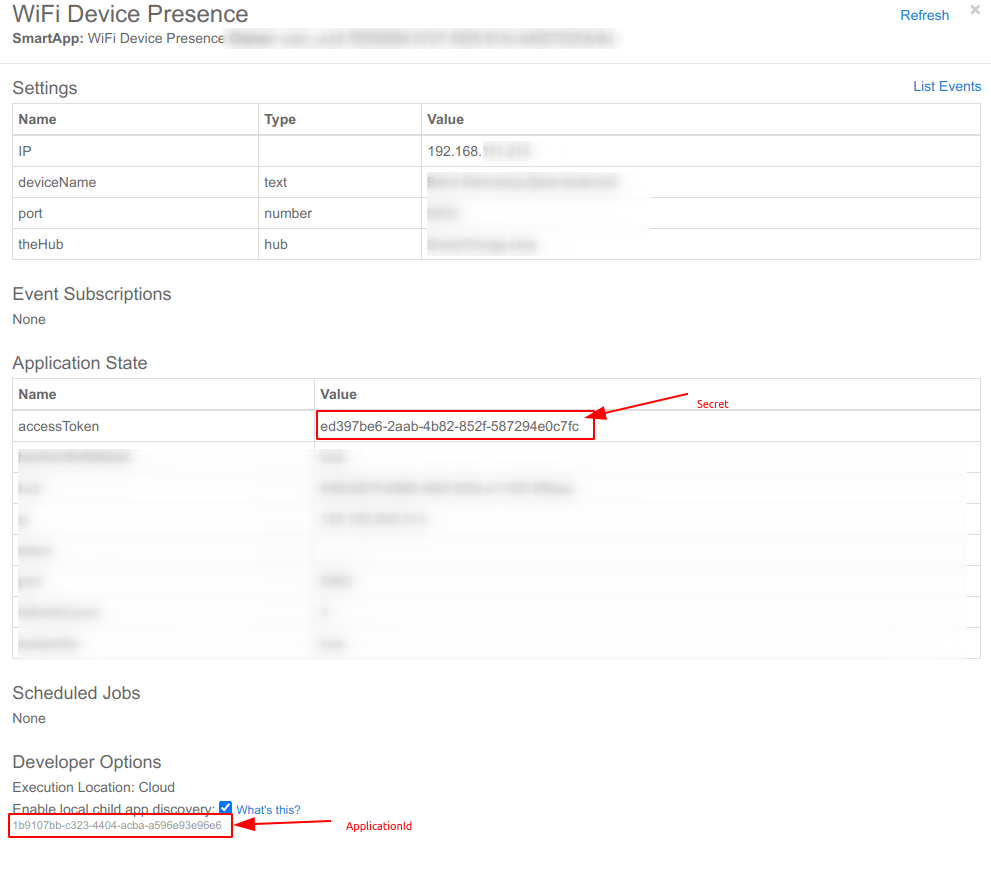Click the Application State heading
This screenshot has width=991, height=871.
click(x=80, y=363)
